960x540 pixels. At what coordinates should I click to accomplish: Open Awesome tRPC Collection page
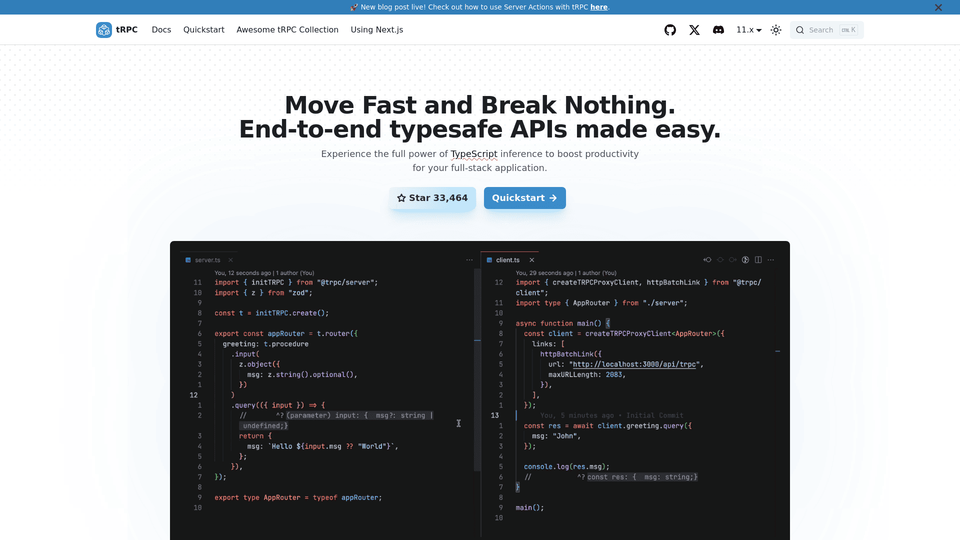pos(287,29)
